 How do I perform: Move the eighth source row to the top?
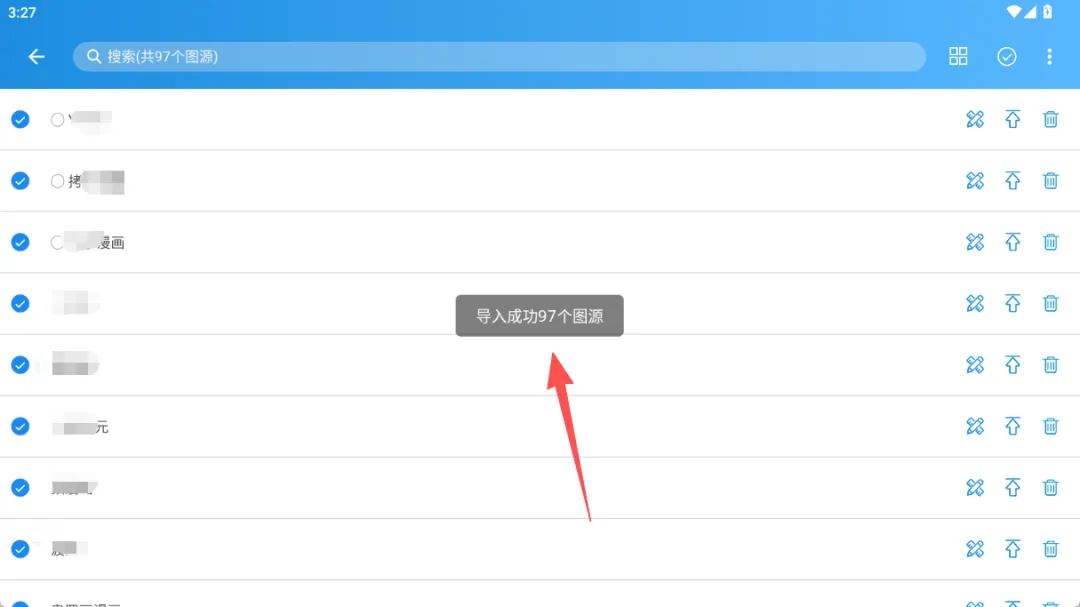coord(1012,548)
